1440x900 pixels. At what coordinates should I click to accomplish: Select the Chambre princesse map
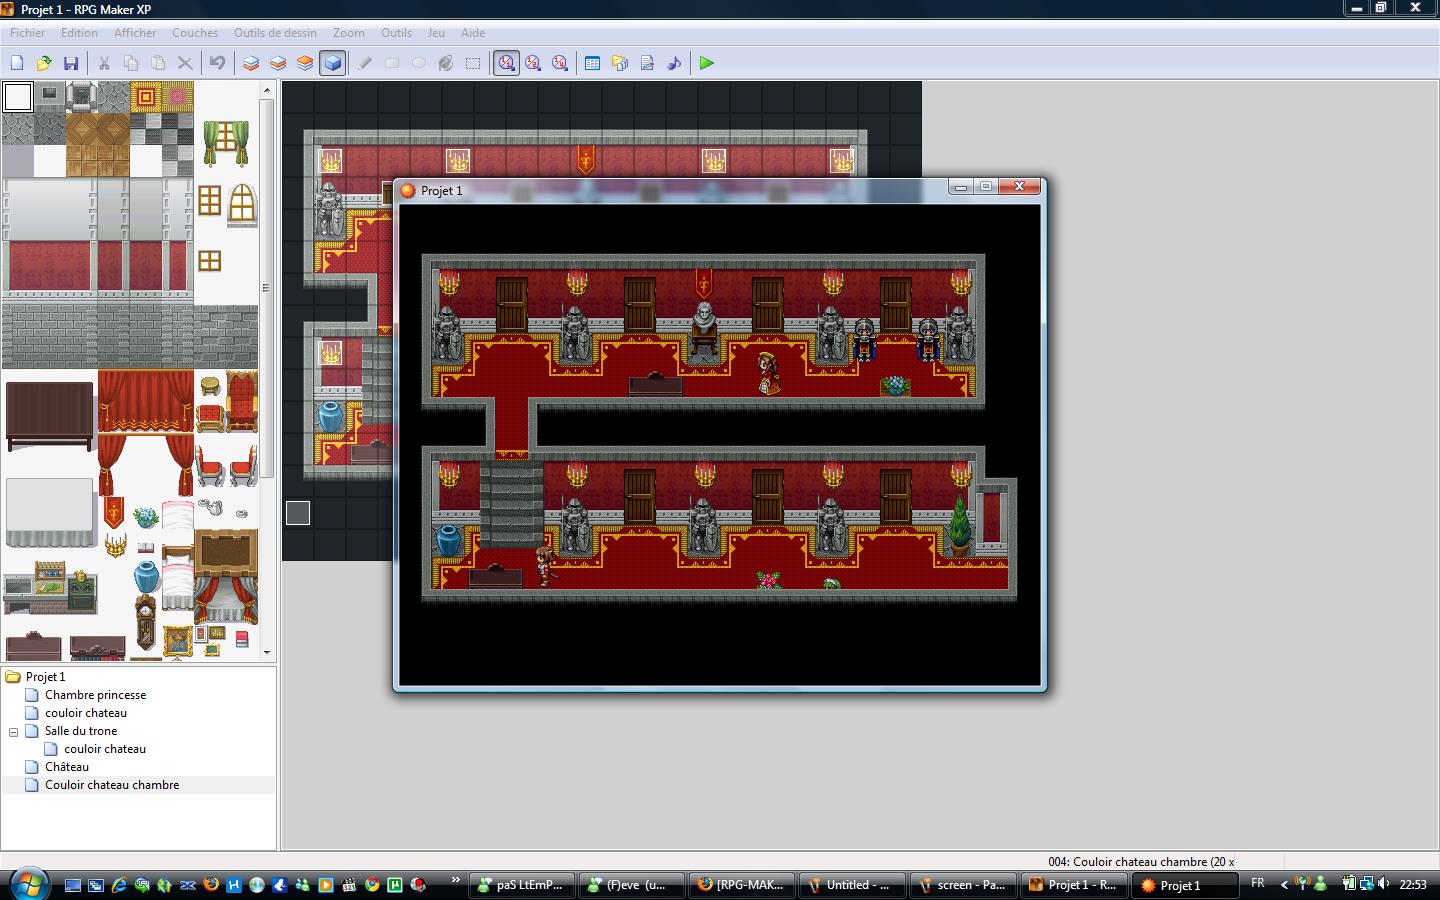pos(95,695)
